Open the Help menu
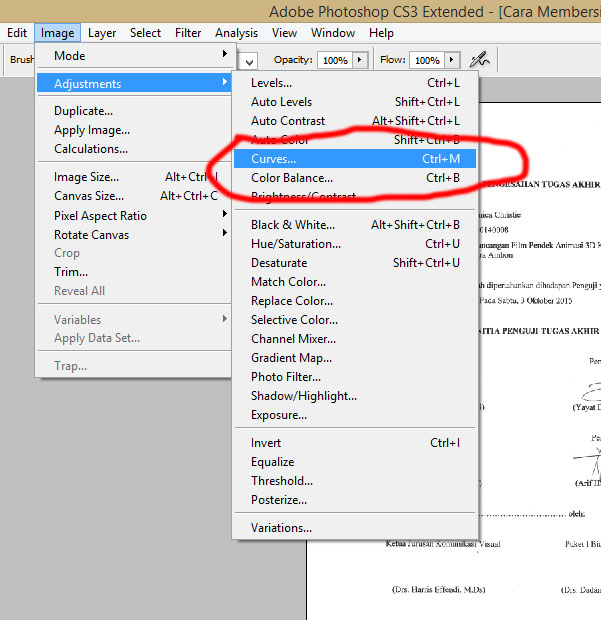Screen dimensions: 601x620 381,33
